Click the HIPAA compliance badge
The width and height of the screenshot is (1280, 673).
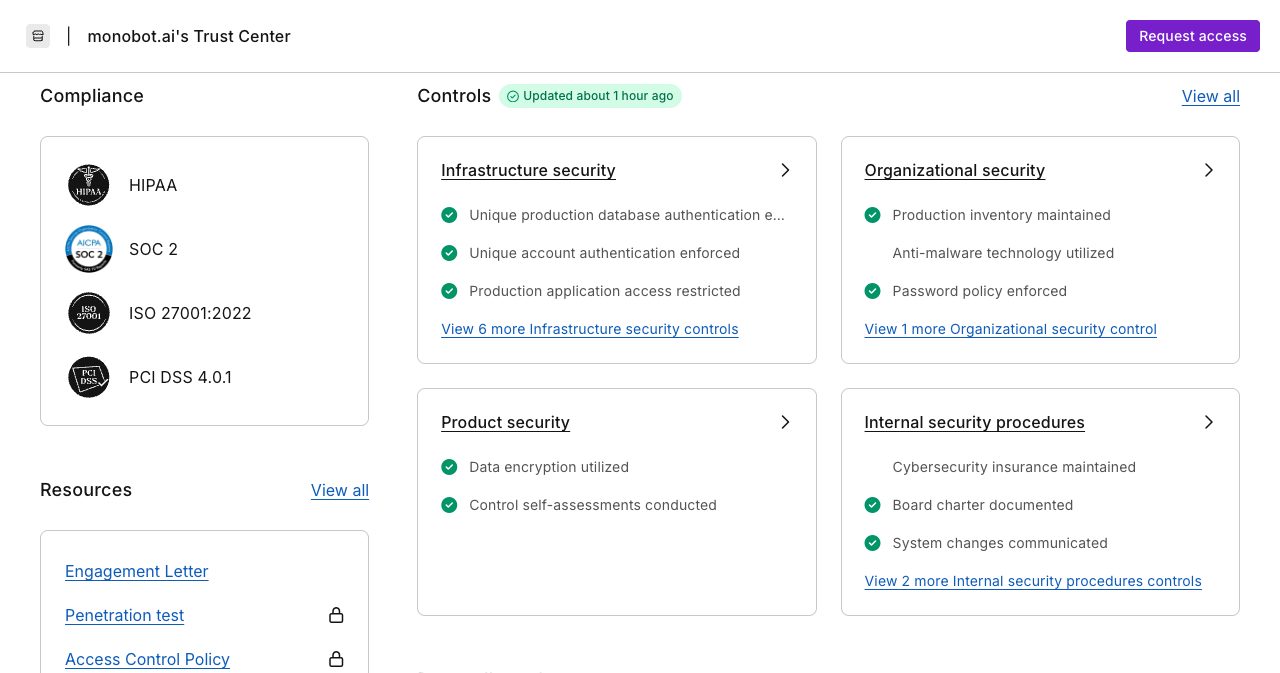(89, 185)
